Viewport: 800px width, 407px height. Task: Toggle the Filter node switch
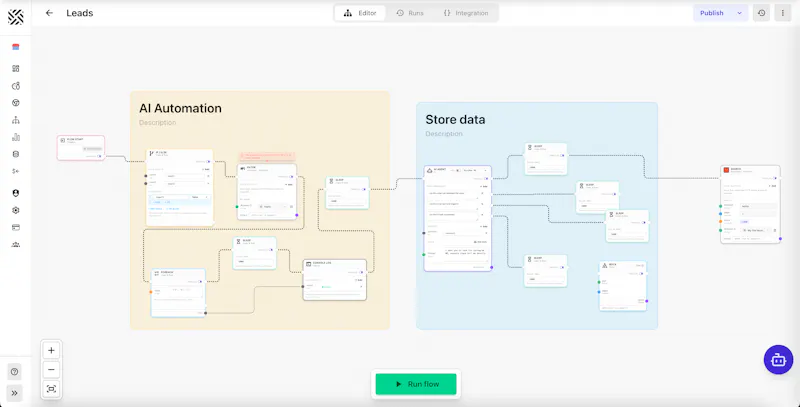(292, 176)
